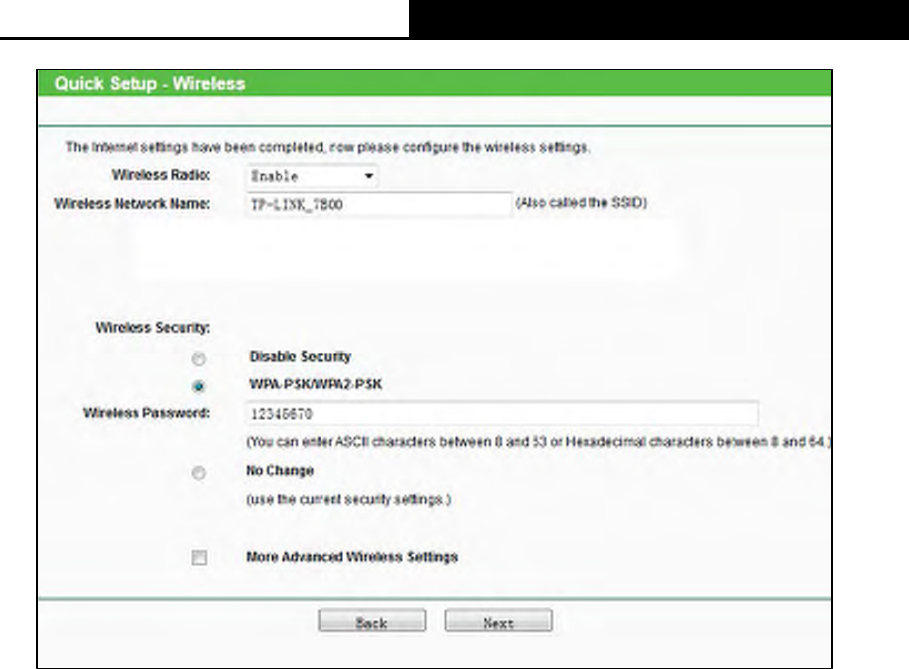Click the Wireless Network Name label
Image resolution: width=909 pixels, height=669 pixels.
coord(132,203)
